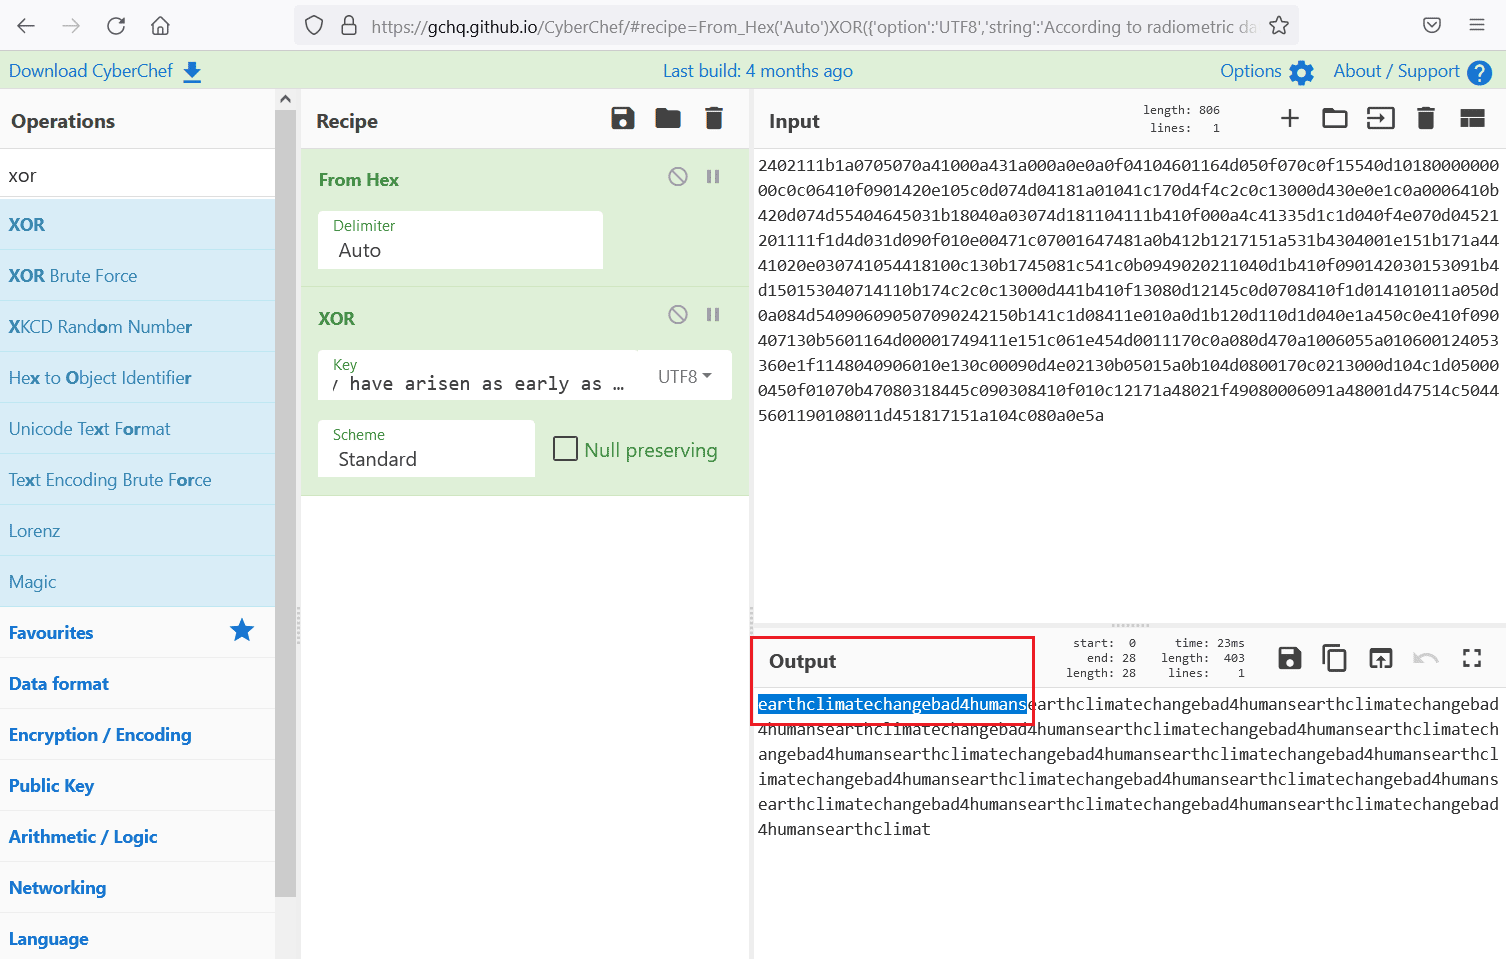Image resolution: width=1506 pixels, height=959 pixels.
Task: Select XOR Brute Force operation
Action: 73,276
